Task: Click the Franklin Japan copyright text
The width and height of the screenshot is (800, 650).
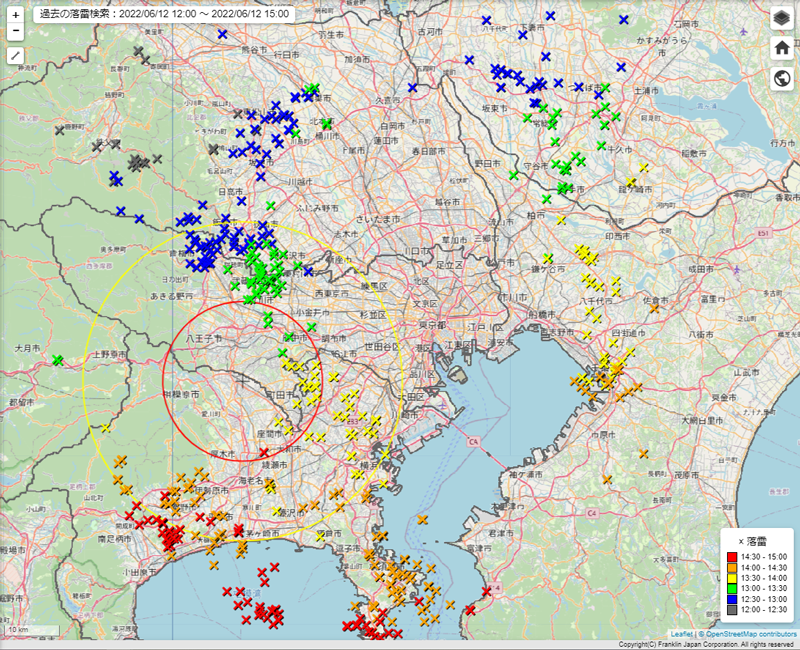Action: [x=707, y=645]
